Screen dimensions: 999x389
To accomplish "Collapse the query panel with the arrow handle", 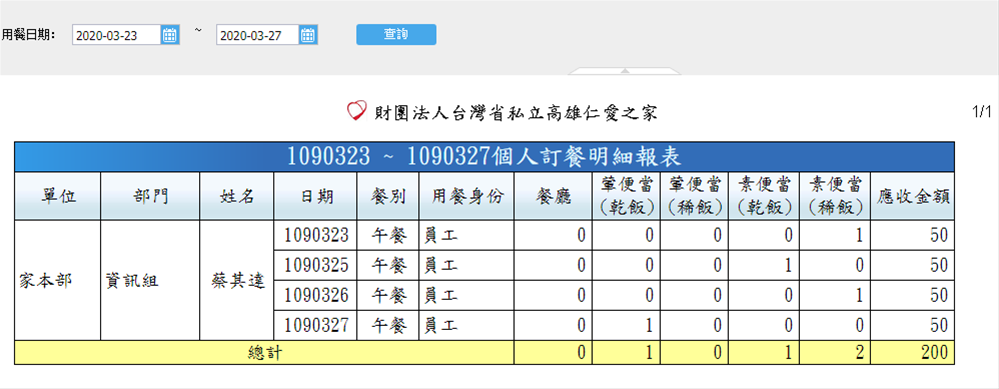I will 625,70.
